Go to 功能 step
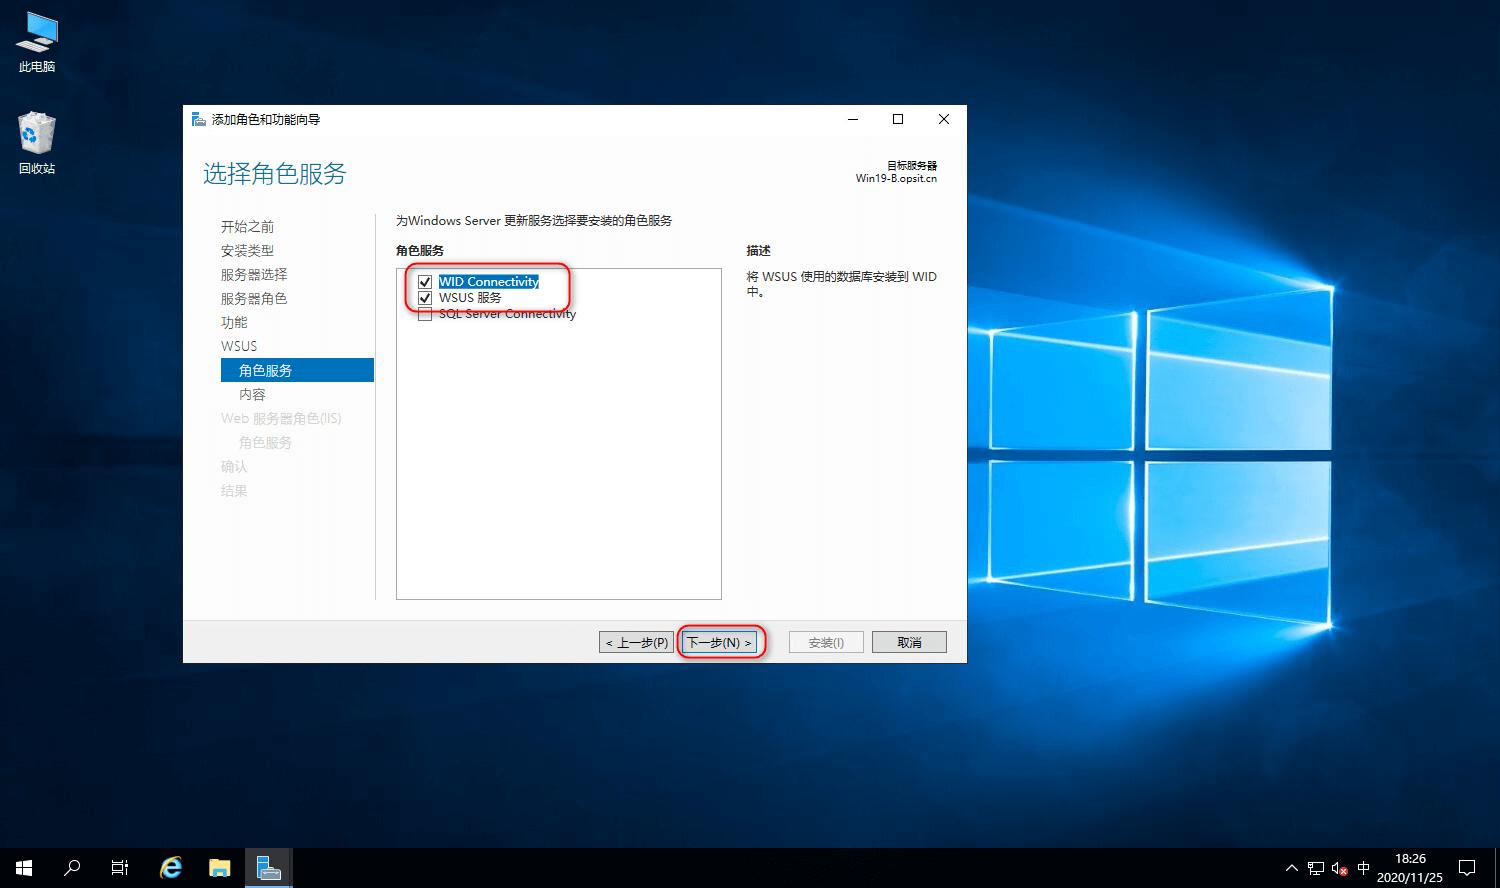Screen dimensions: 1500x888 coord(234,323)
